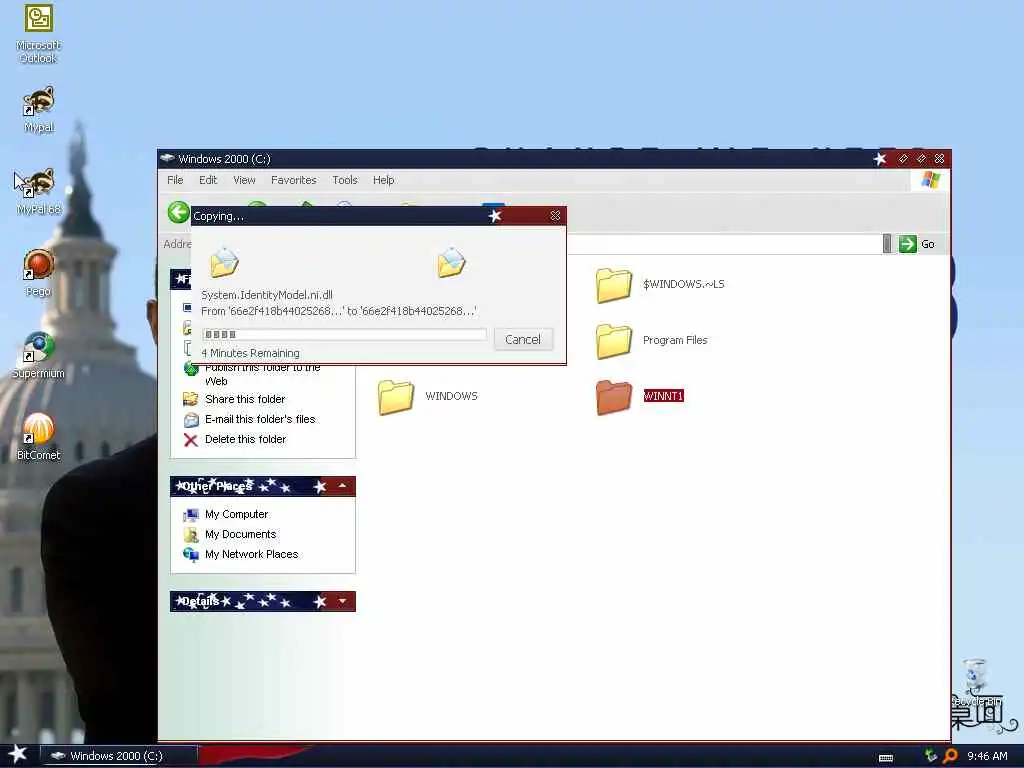Open the Tools menu
Screen dimensions: 1024x768
click(345, 180)
